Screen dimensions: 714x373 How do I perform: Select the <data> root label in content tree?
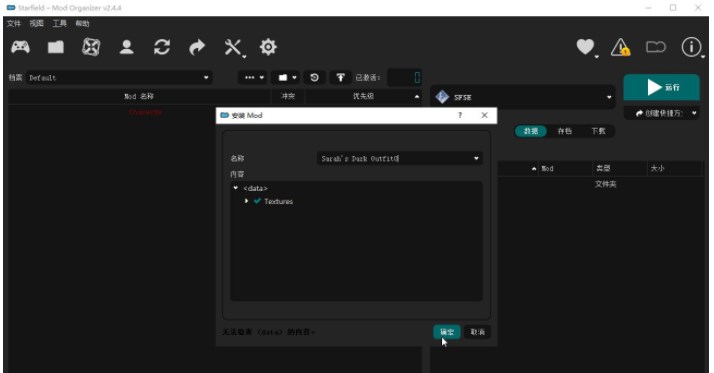tap(255, 188)
